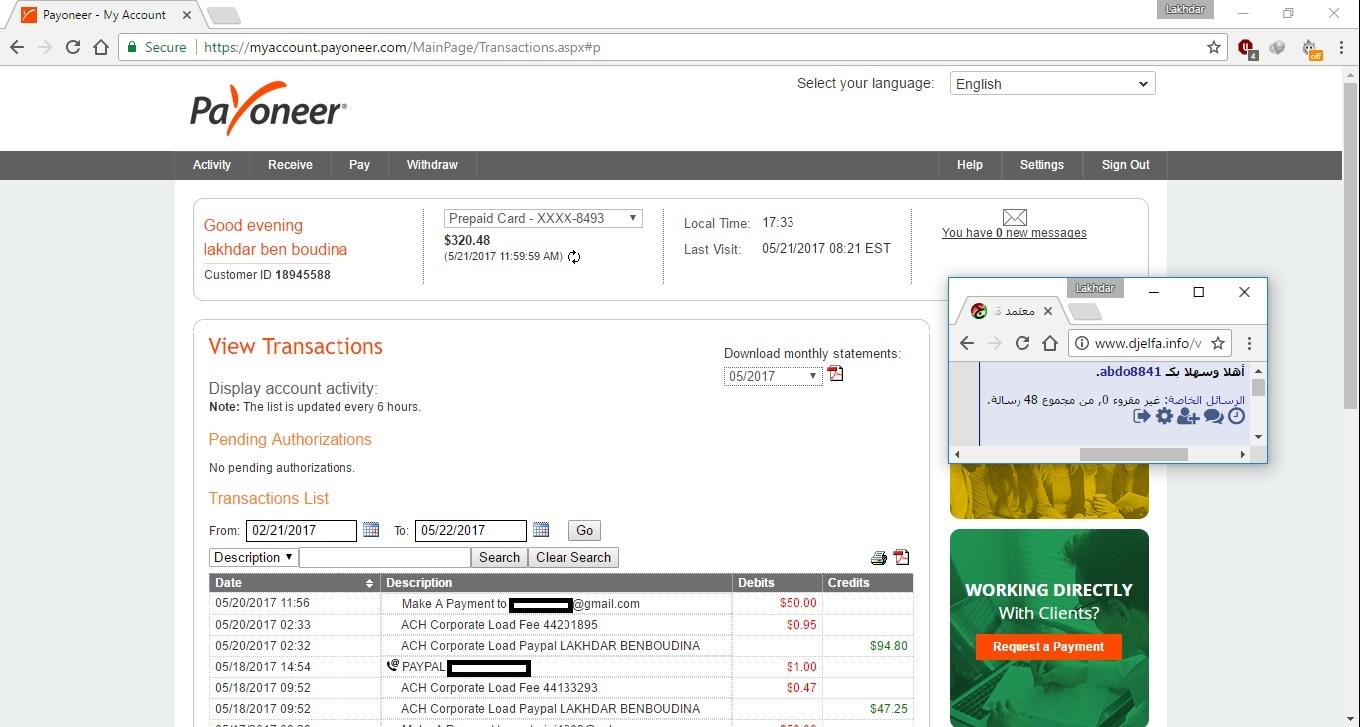Click the Clear Search button
This screenshot has height=727, width=1360.
pos(574,557)
